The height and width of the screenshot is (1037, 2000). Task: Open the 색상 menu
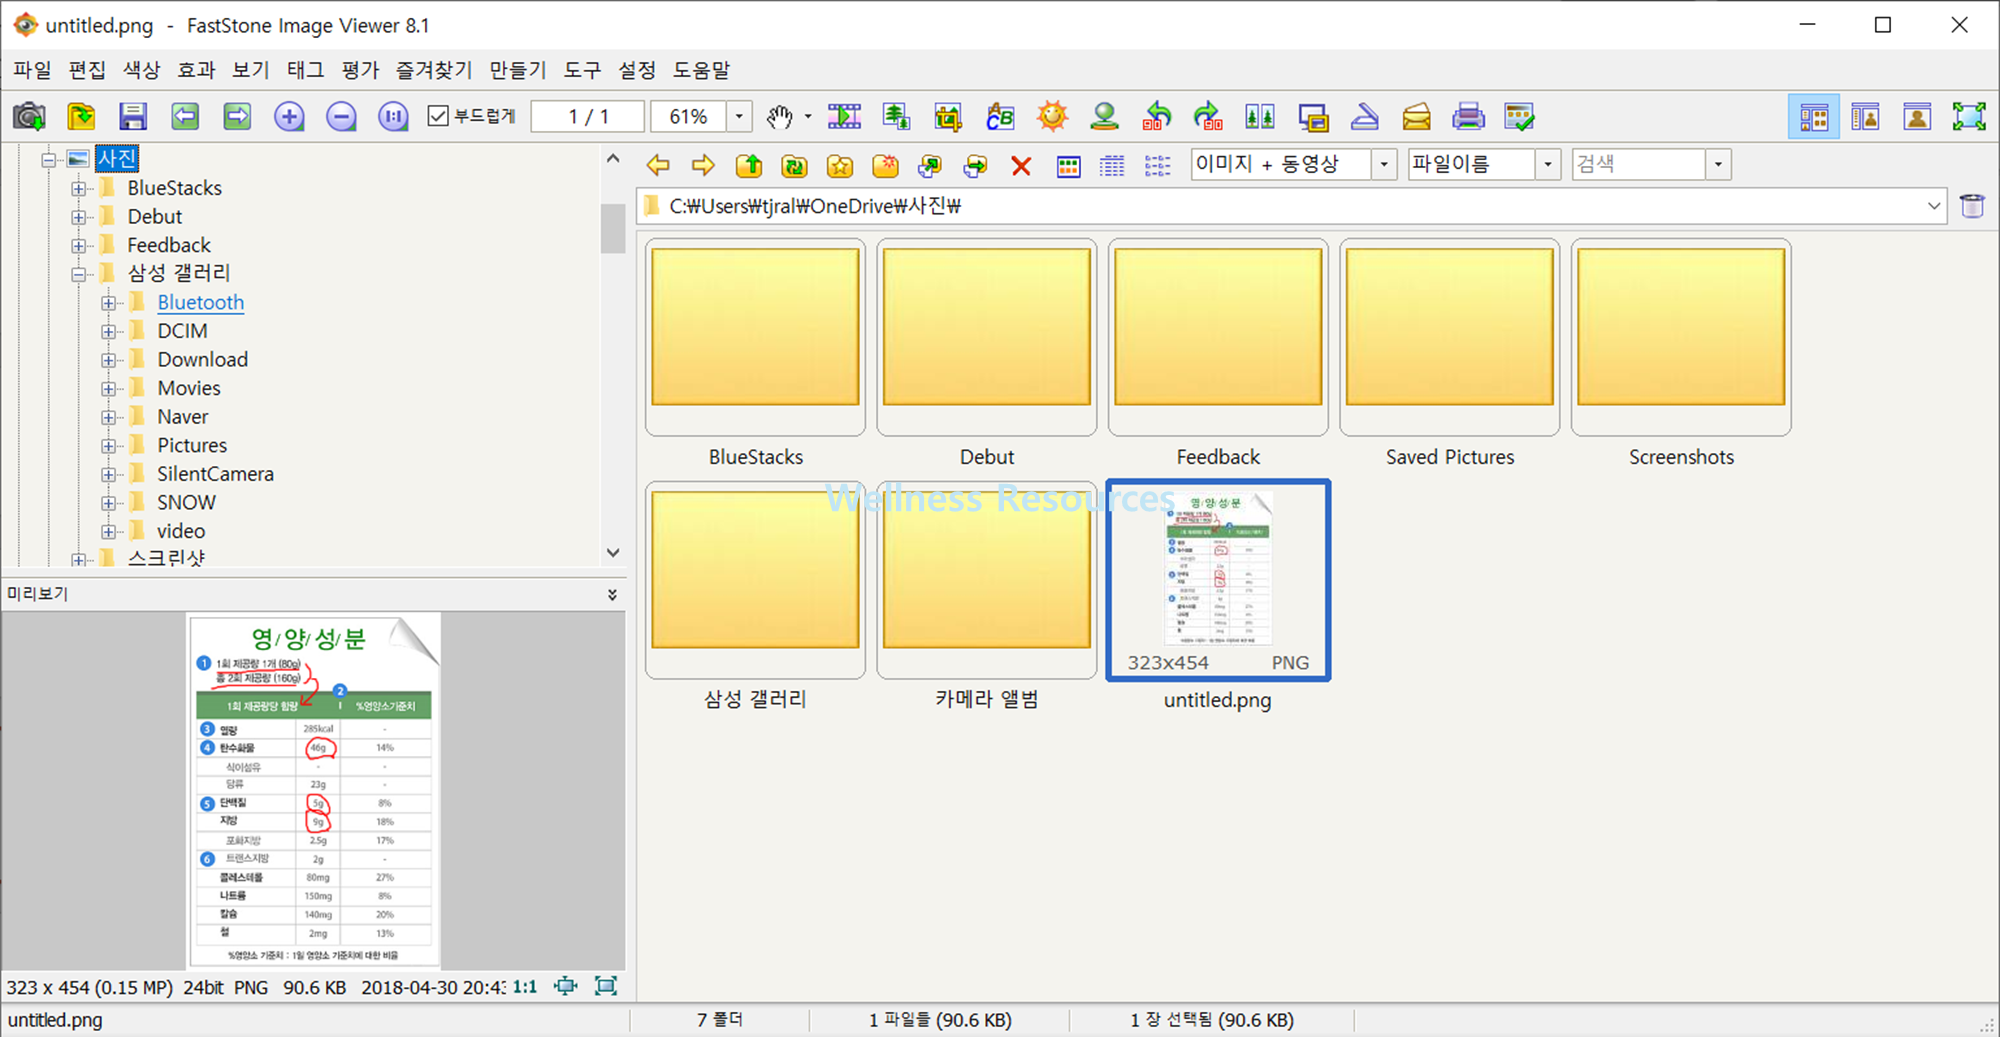(141, 70)
